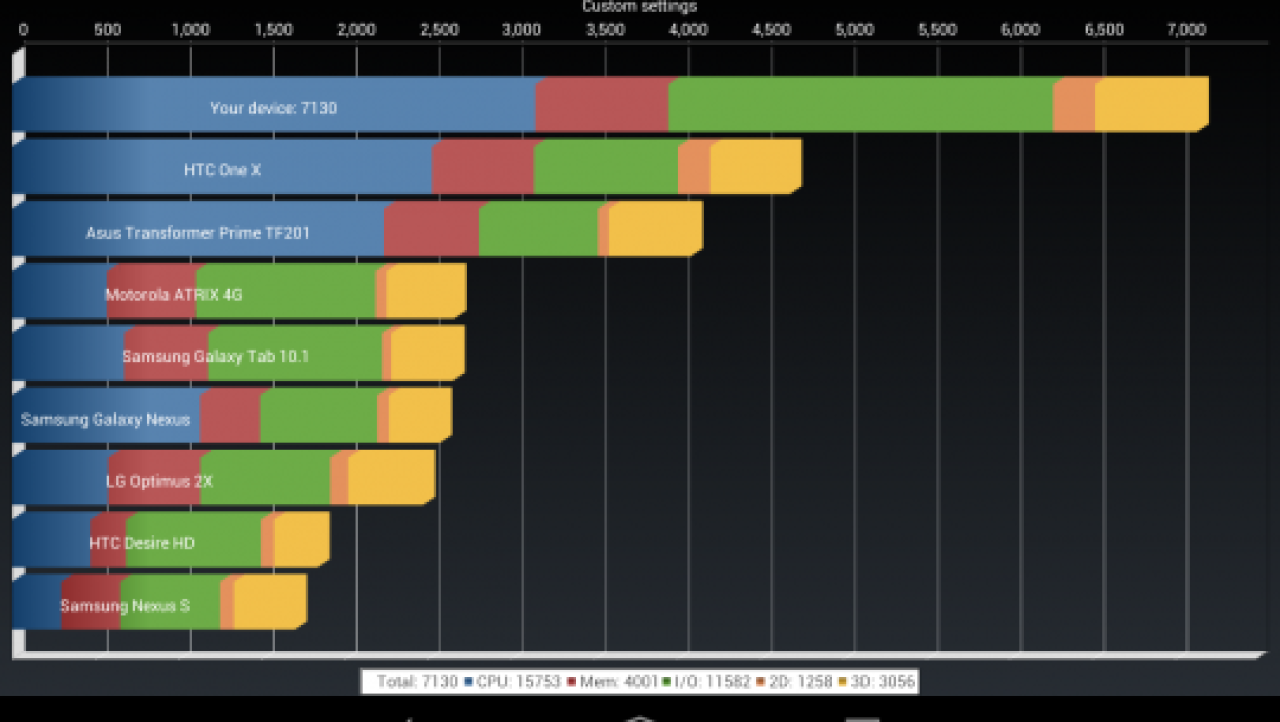Click "2D: 1258" in the legend
This screenshot has width=1280, height=722.
click(x=800, y=682)
